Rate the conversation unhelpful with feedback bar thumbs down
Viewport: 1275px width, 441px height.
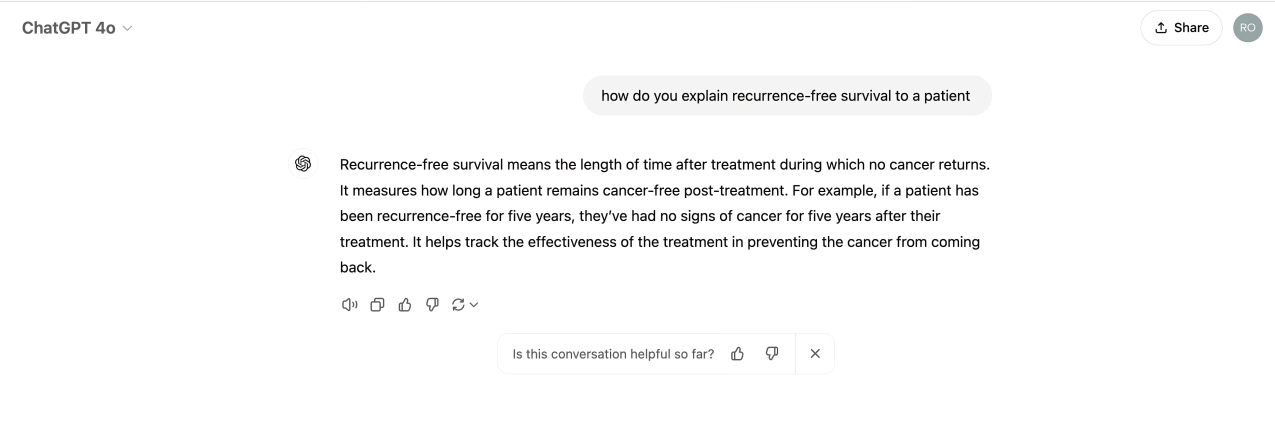[x=772, y=354]
